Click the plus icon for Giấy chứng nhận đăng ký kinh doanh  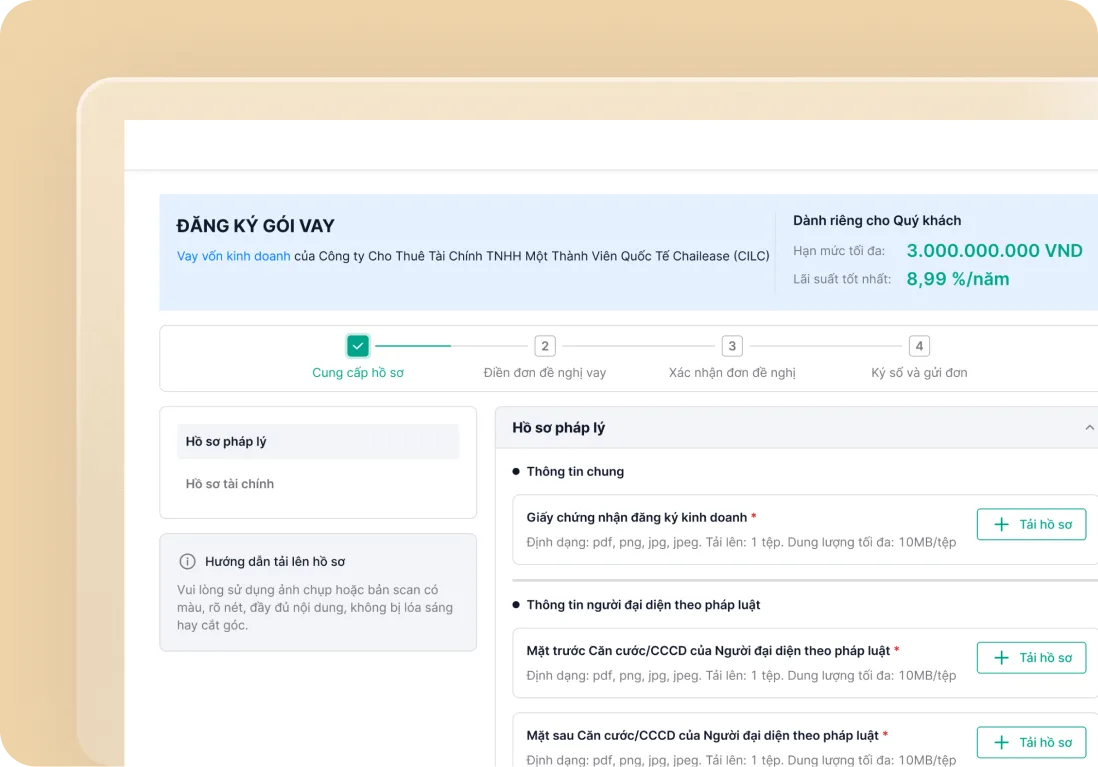pyautogui.click(x=1001, y=524)
